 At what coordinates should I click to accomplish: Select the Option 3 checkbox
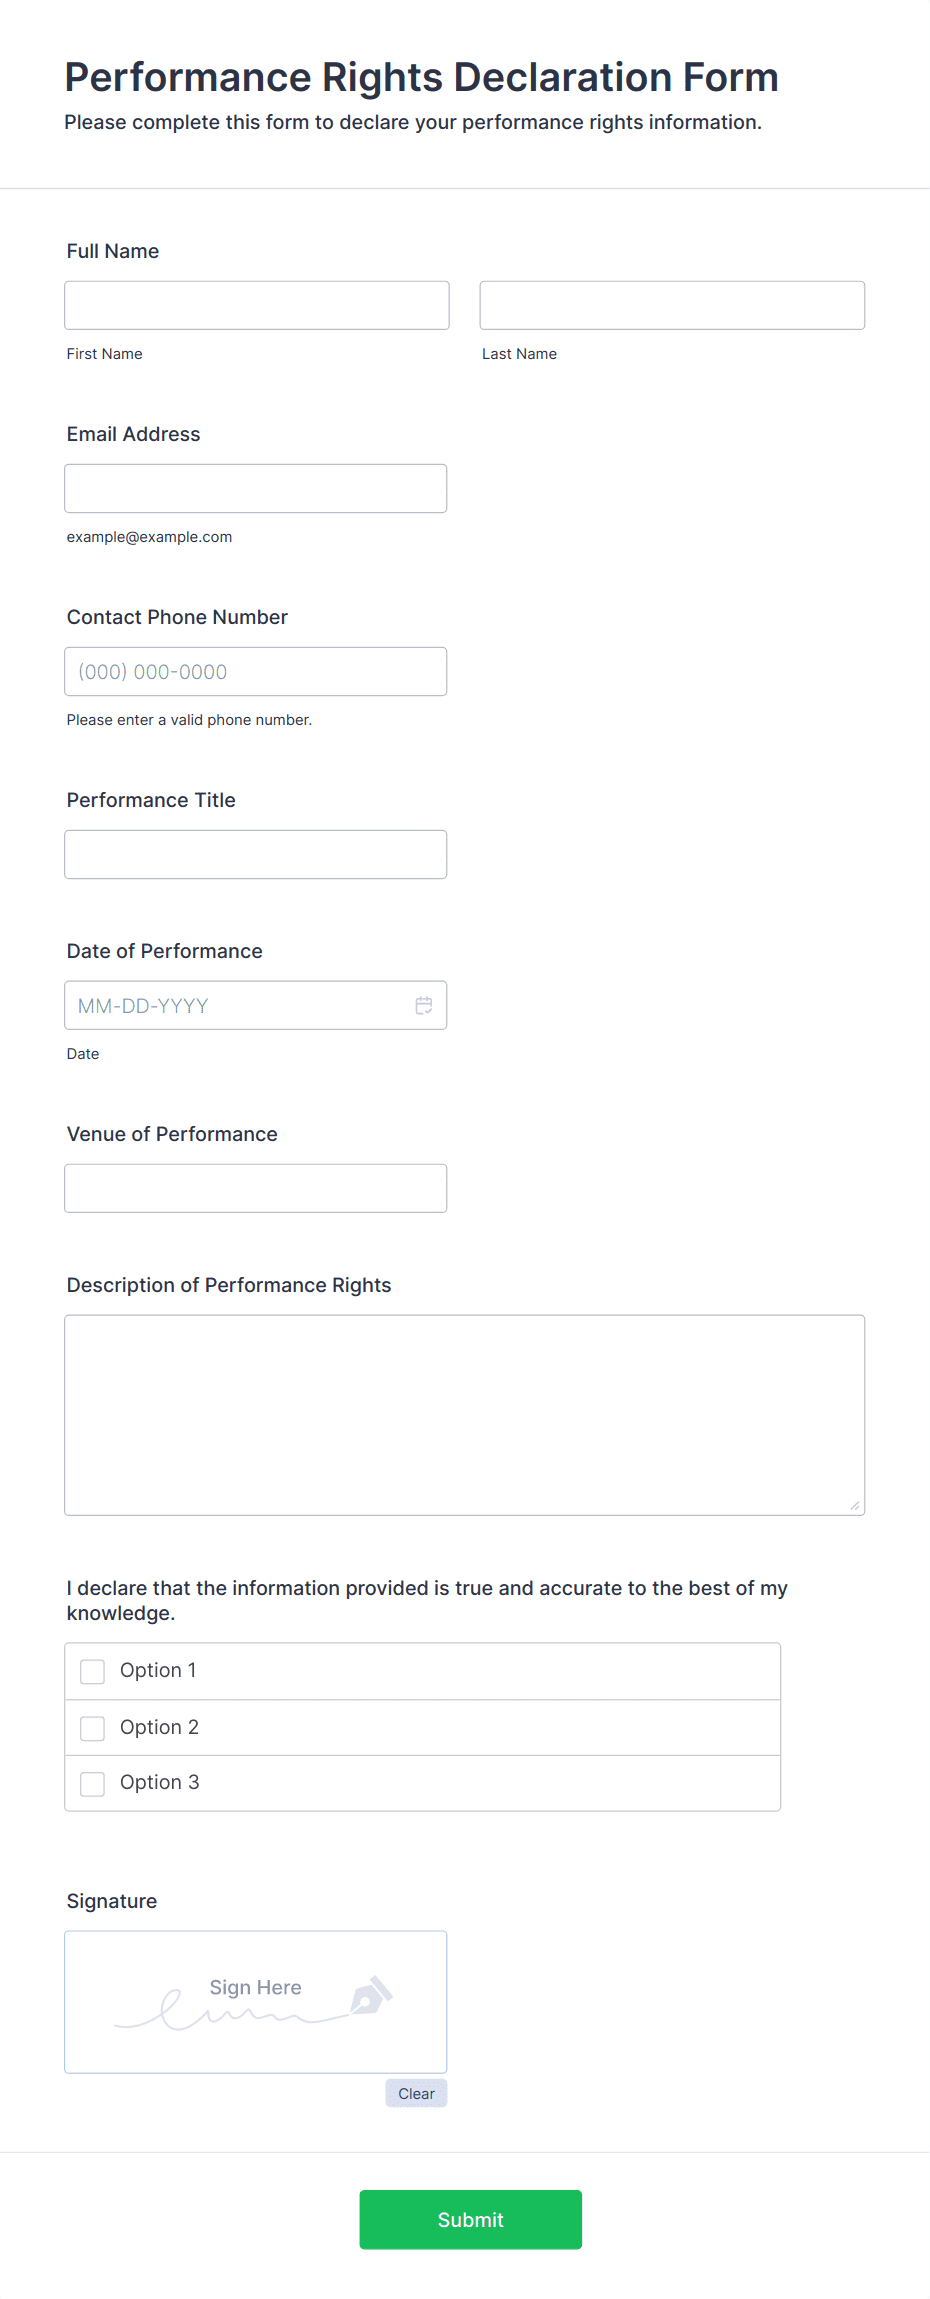click(x=93, y=1783)
